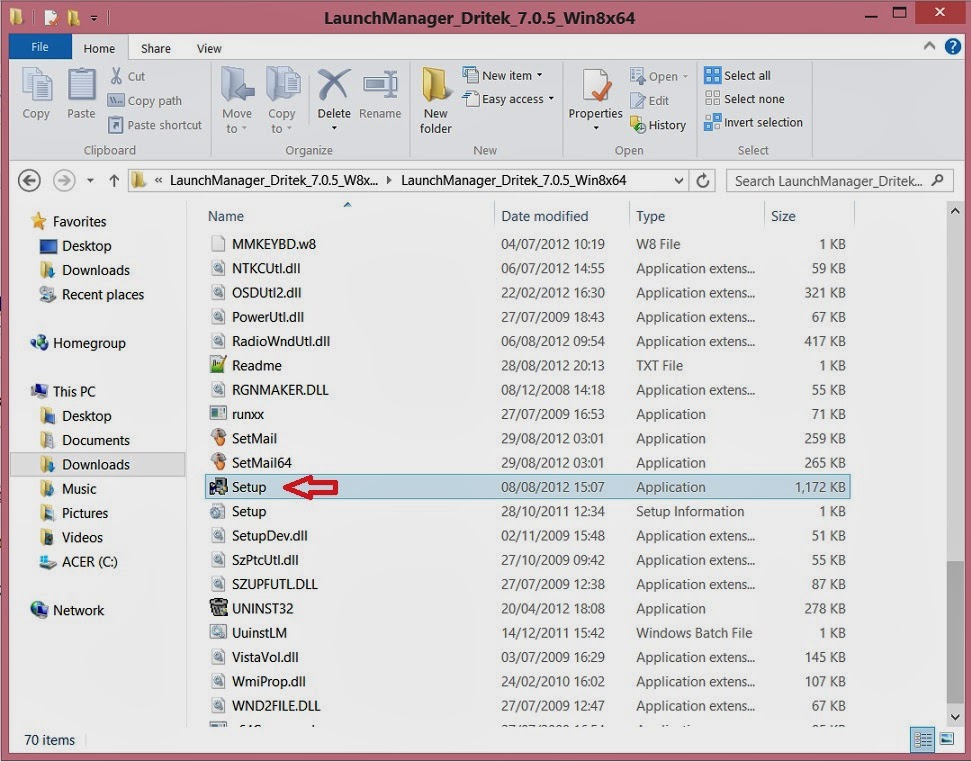Switch to details view in status bar
The height and width of the screenshot is (762, 971).
[923, 739]
